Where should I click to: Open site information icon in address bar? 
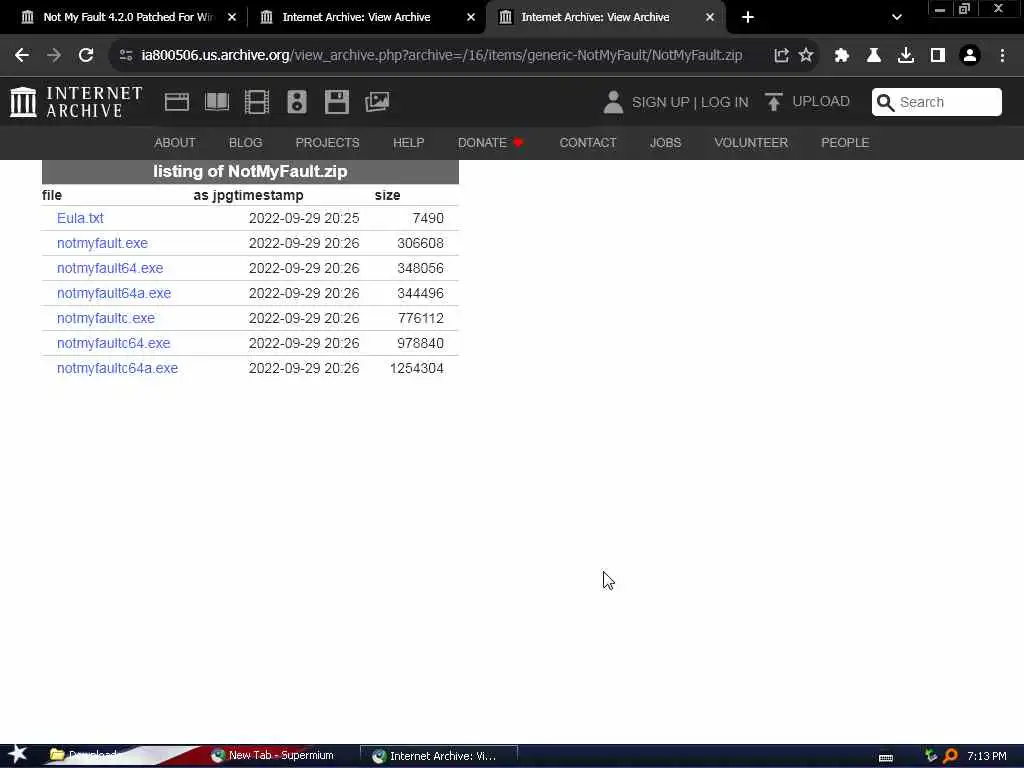126,56
